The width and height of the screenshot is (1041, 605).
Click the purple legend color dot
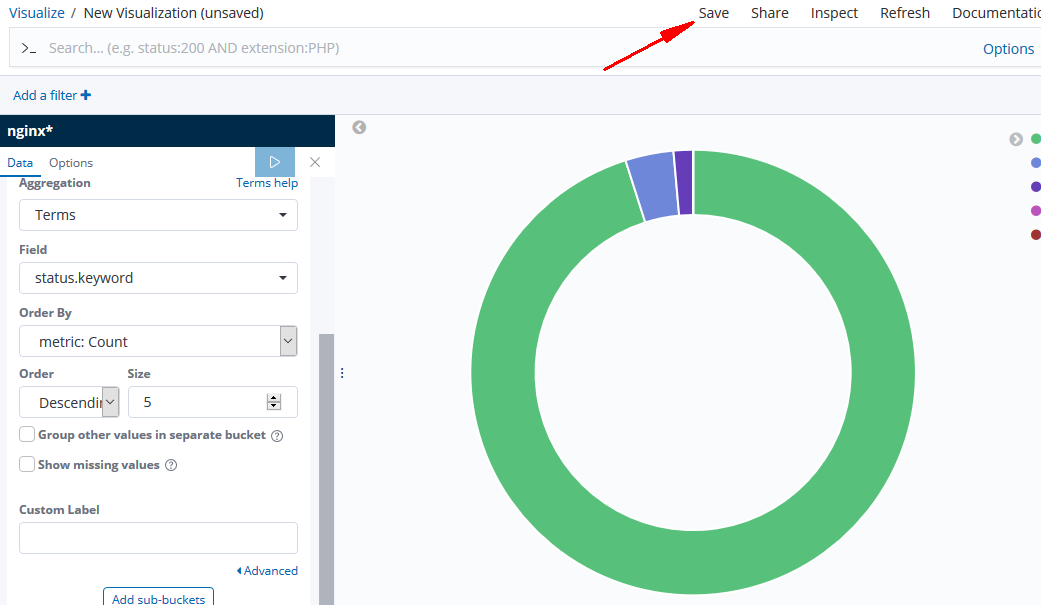(x=1036, y=187)
